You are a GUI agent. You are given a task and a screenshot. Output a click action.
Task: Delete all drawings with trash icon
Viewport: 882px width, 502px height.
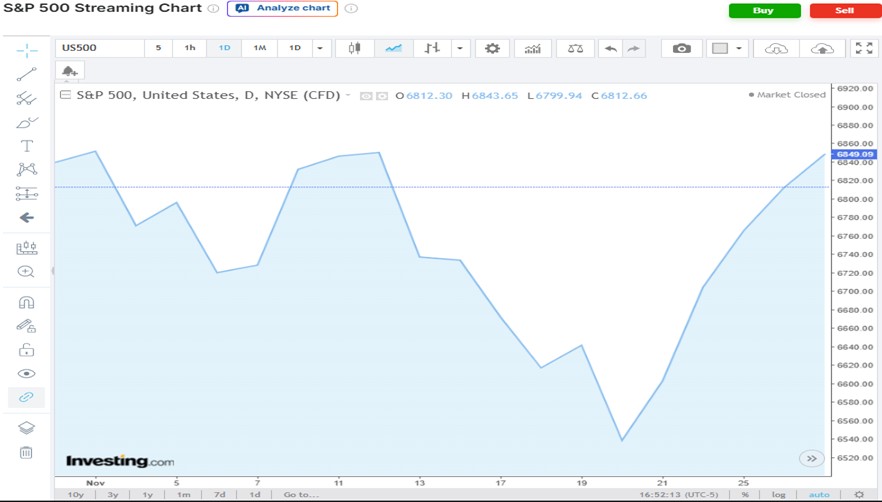[x=26, y=452]
